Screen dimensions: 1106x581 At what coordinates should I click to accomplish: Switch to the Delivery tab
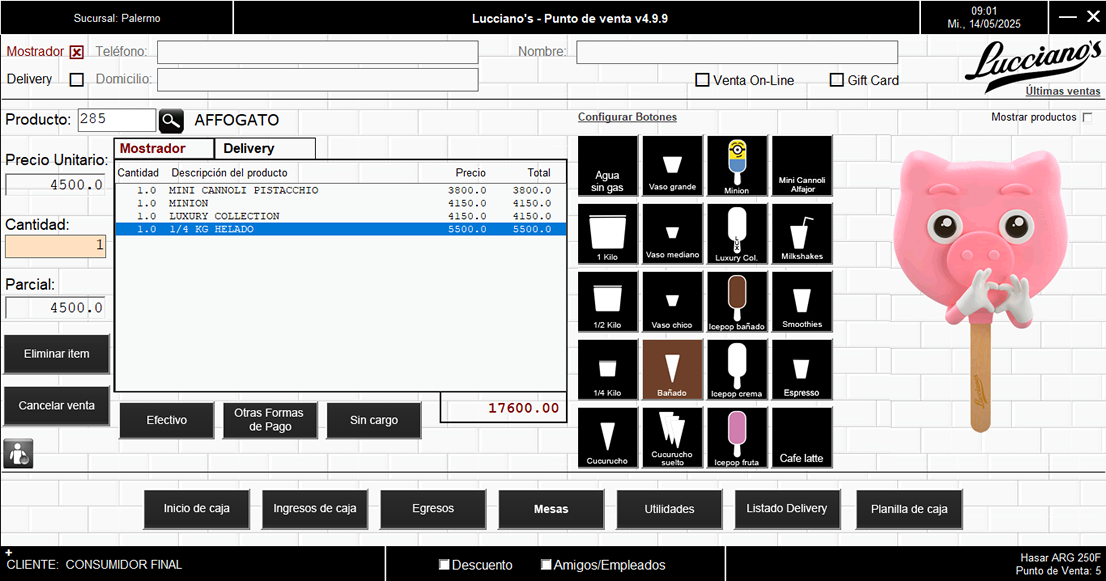pyautogui.click(x=265, y=149)
